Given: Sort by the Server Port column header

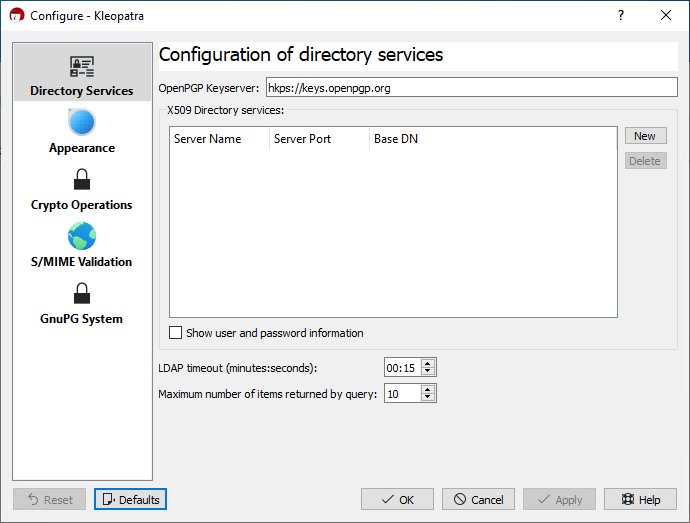Looking at the screenshot, I should click(319, 139).
